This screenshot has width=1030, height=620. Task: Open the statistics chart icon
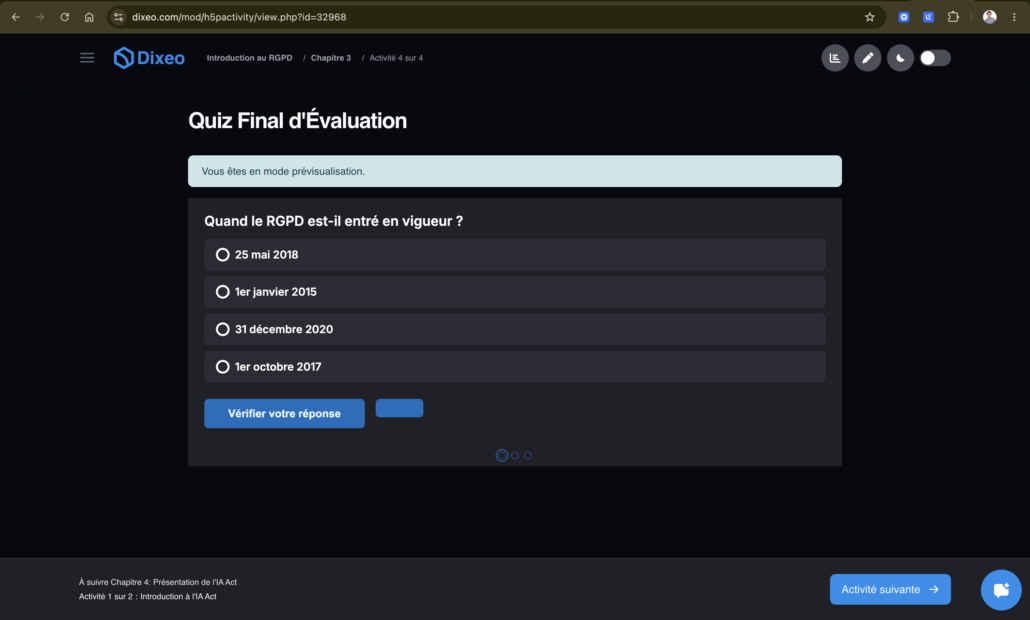pyautogui.click(x=835, y=58)
